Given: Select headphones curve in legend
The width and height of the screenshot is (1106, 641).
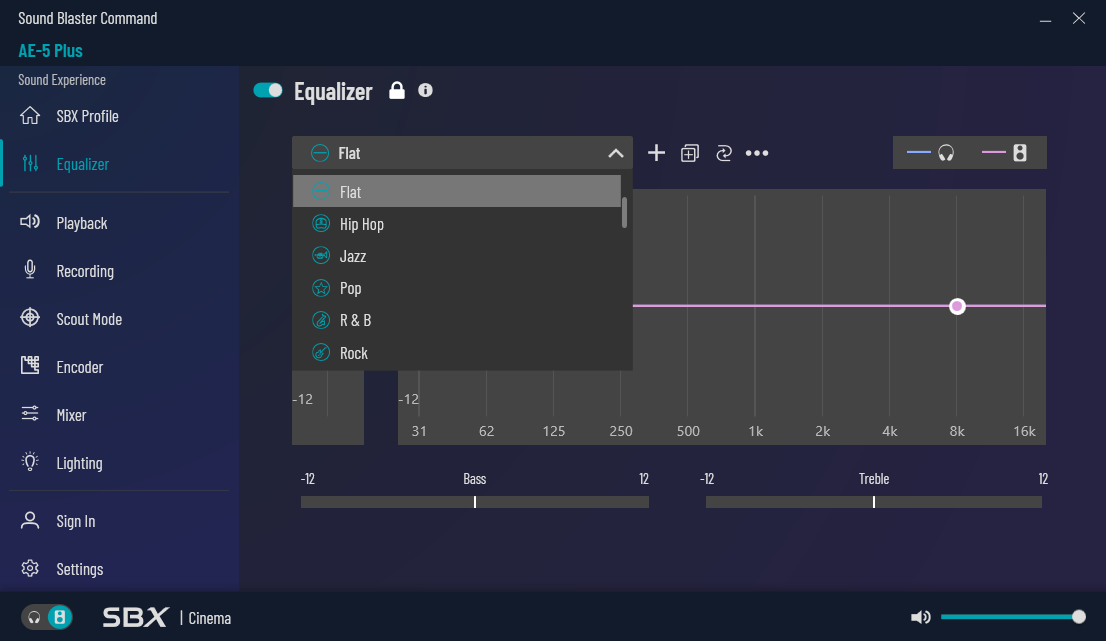Looking at the screenshot, I should [931, 153].
